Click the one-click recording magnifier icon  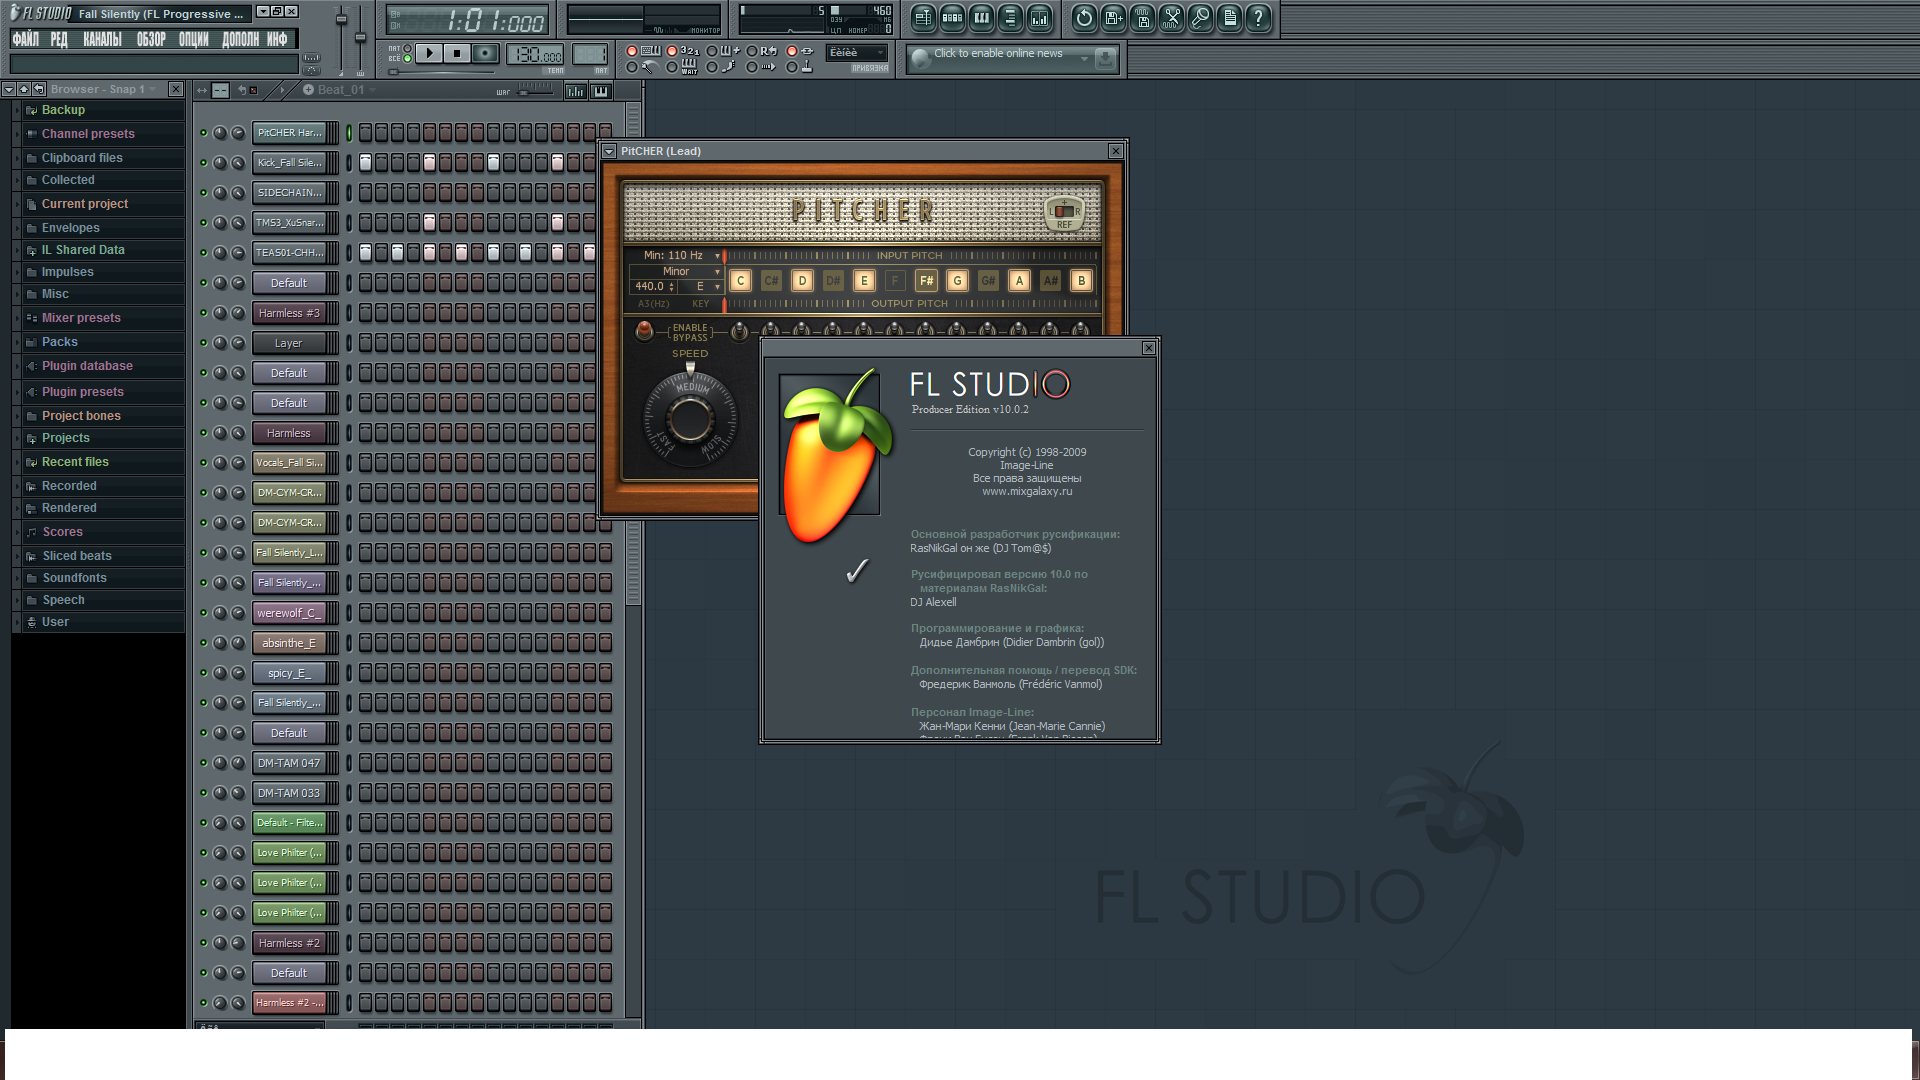coord(1200,18)
